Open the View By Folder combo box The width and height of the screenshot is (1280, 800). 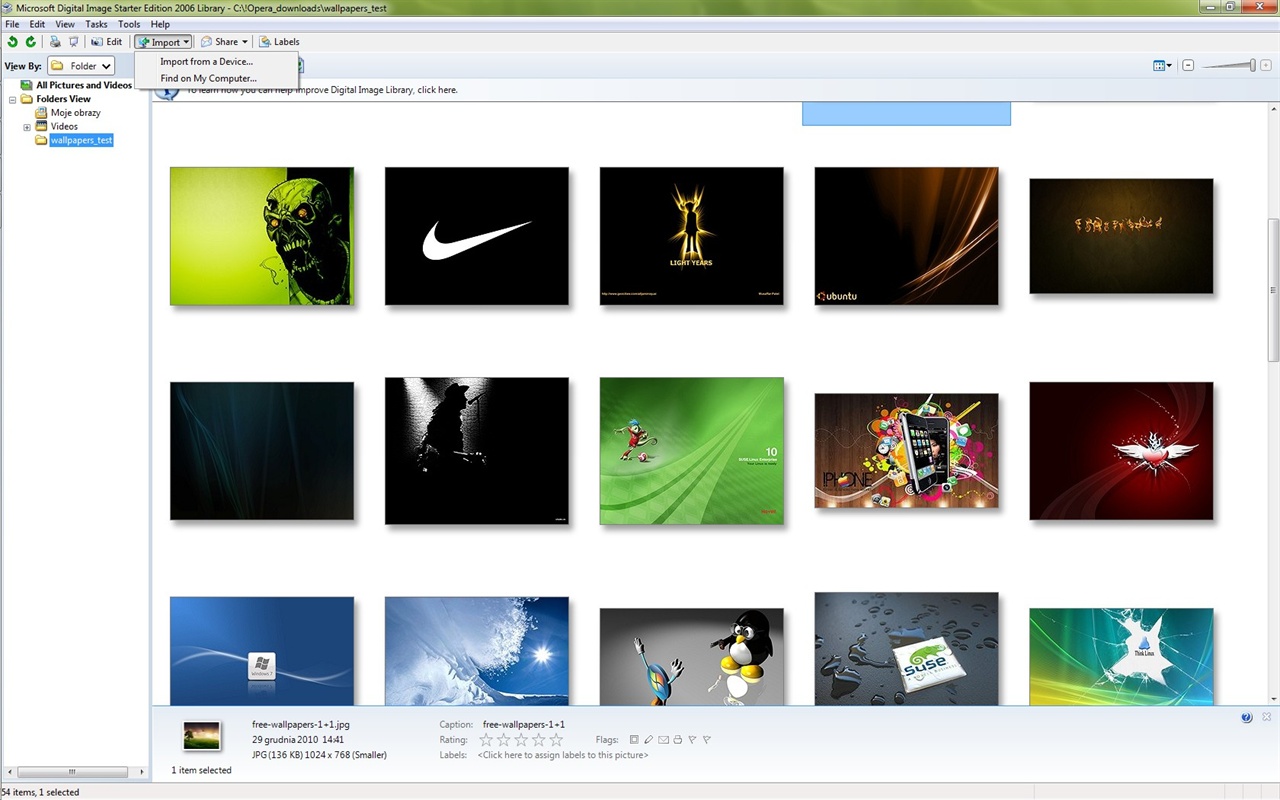pyautogui.click(x=81, y=66)
